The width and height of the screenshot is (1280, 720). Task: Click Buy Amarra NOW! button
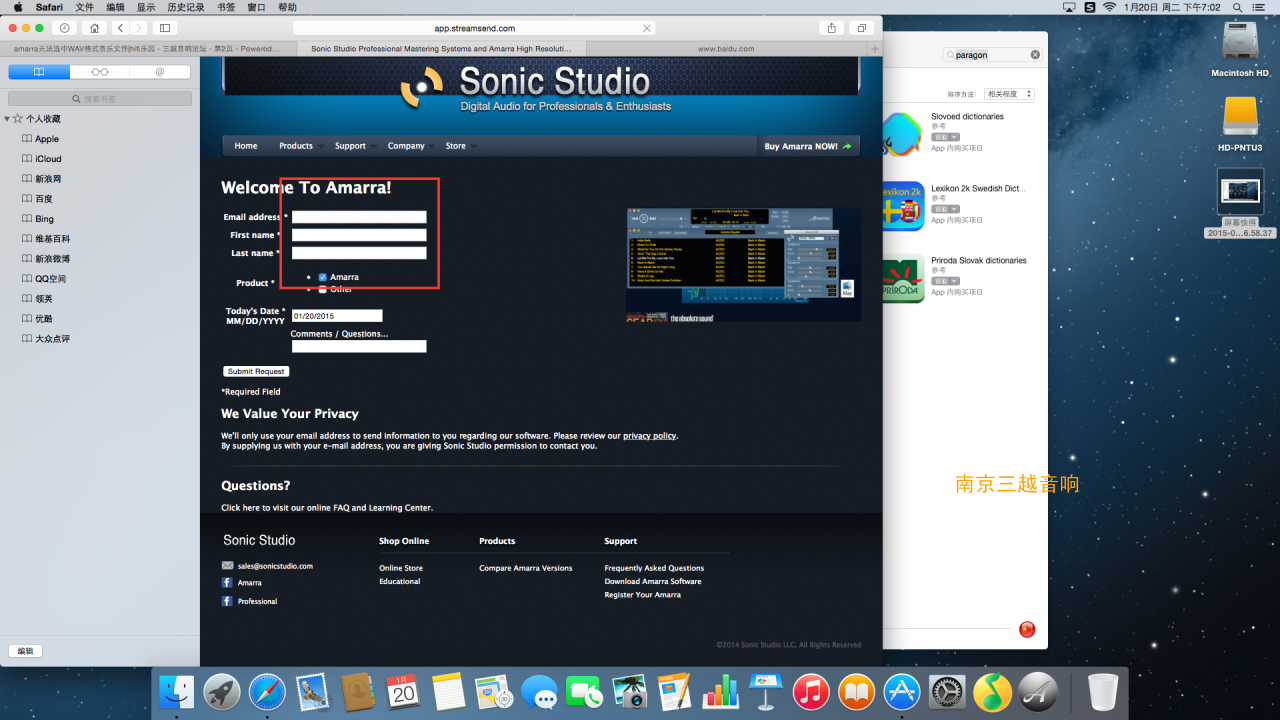tap(808, 146)
